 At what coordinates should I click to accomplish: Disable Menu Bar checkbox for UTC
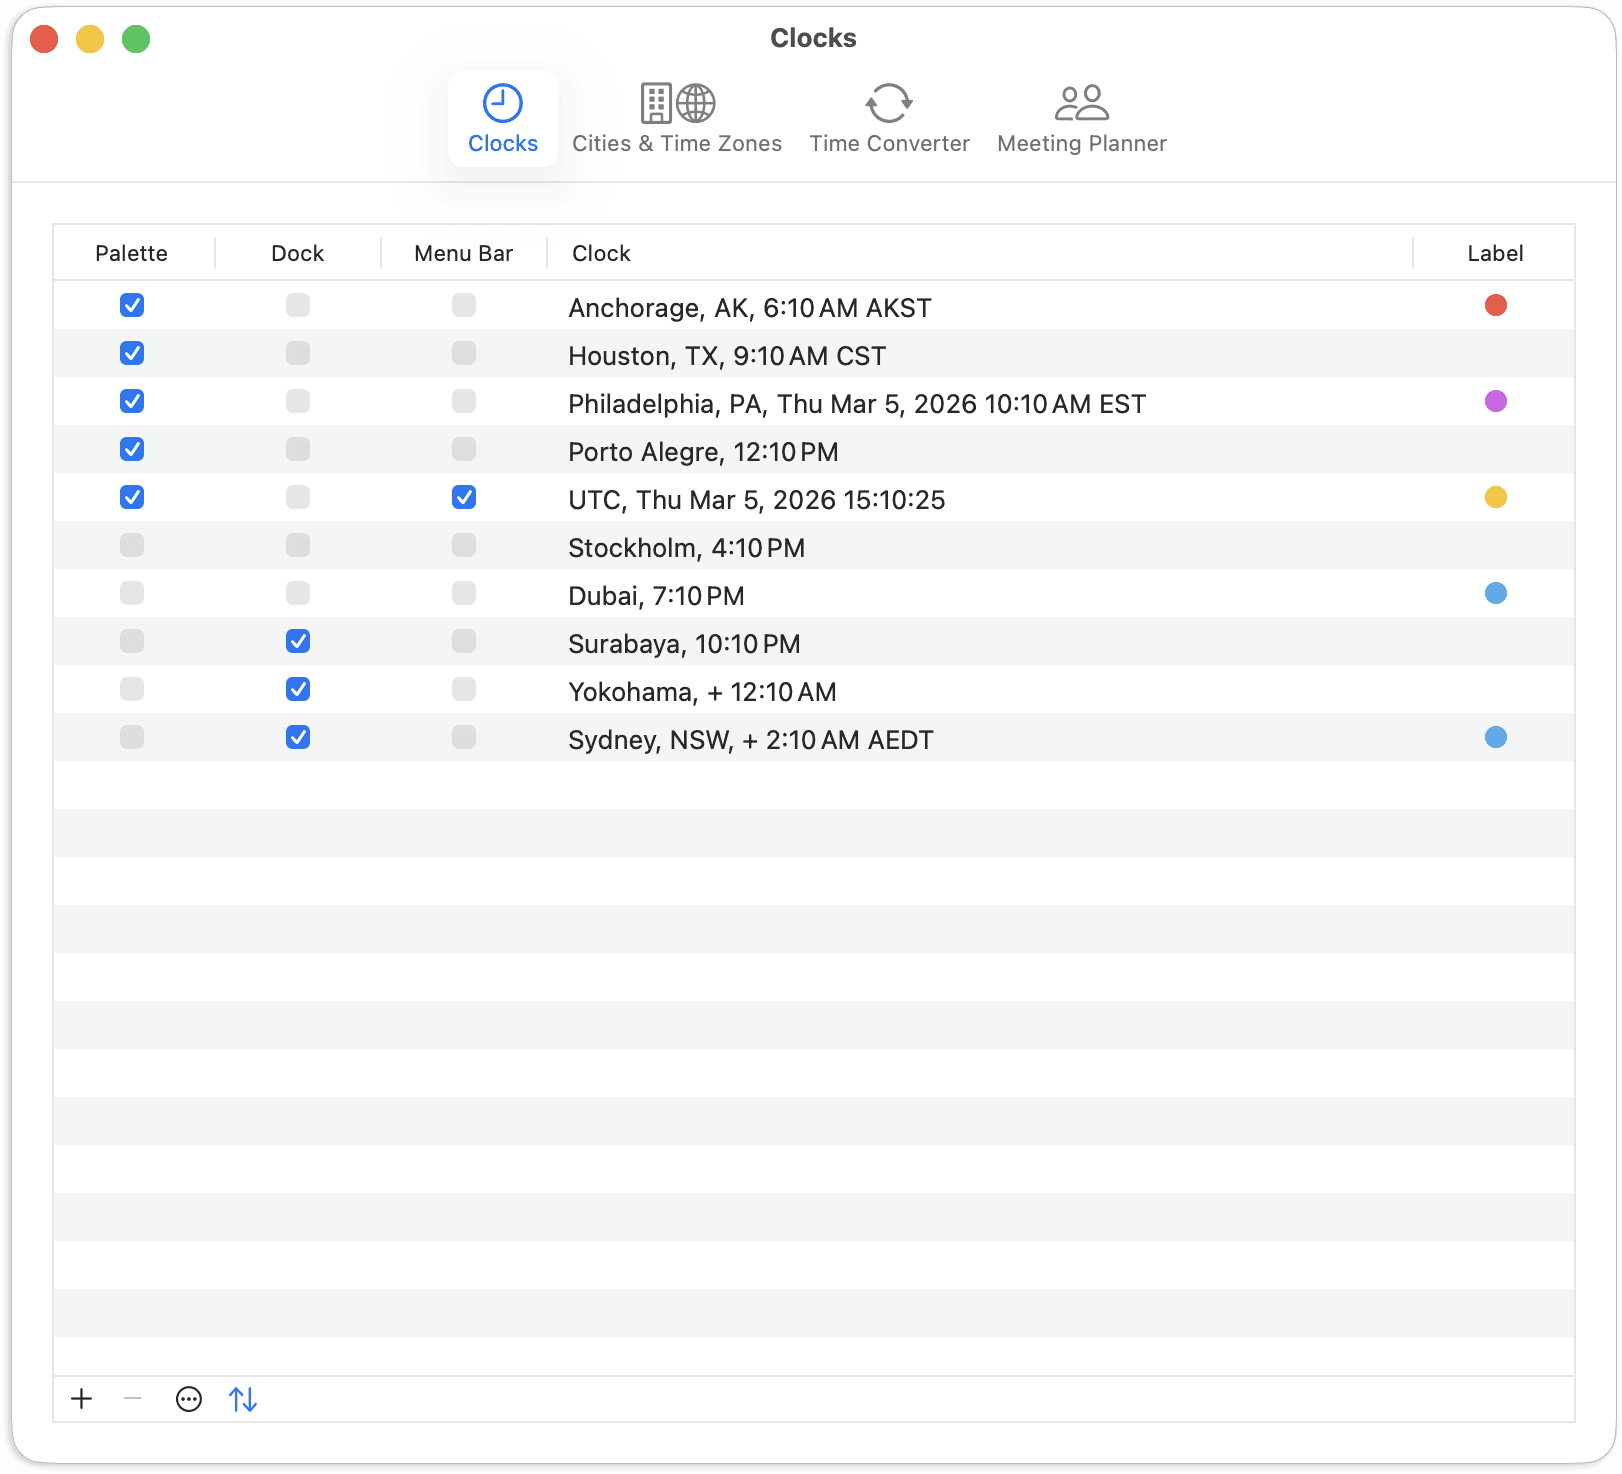pyautogui.click(x=464, y=497)
